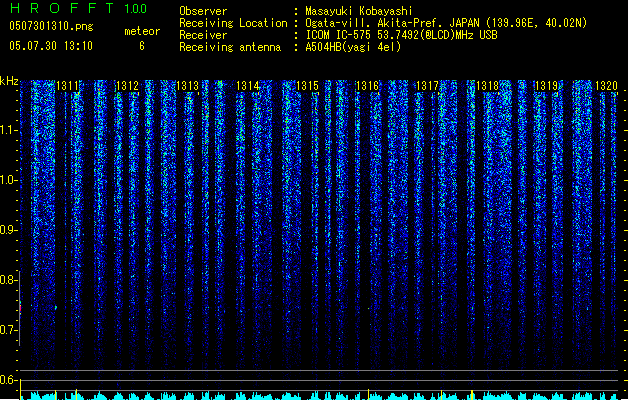Click the red signal spot near 0.75 kHz
This screenshot has height=400, width=629.
pyautogui.click(x=20, y=309)
